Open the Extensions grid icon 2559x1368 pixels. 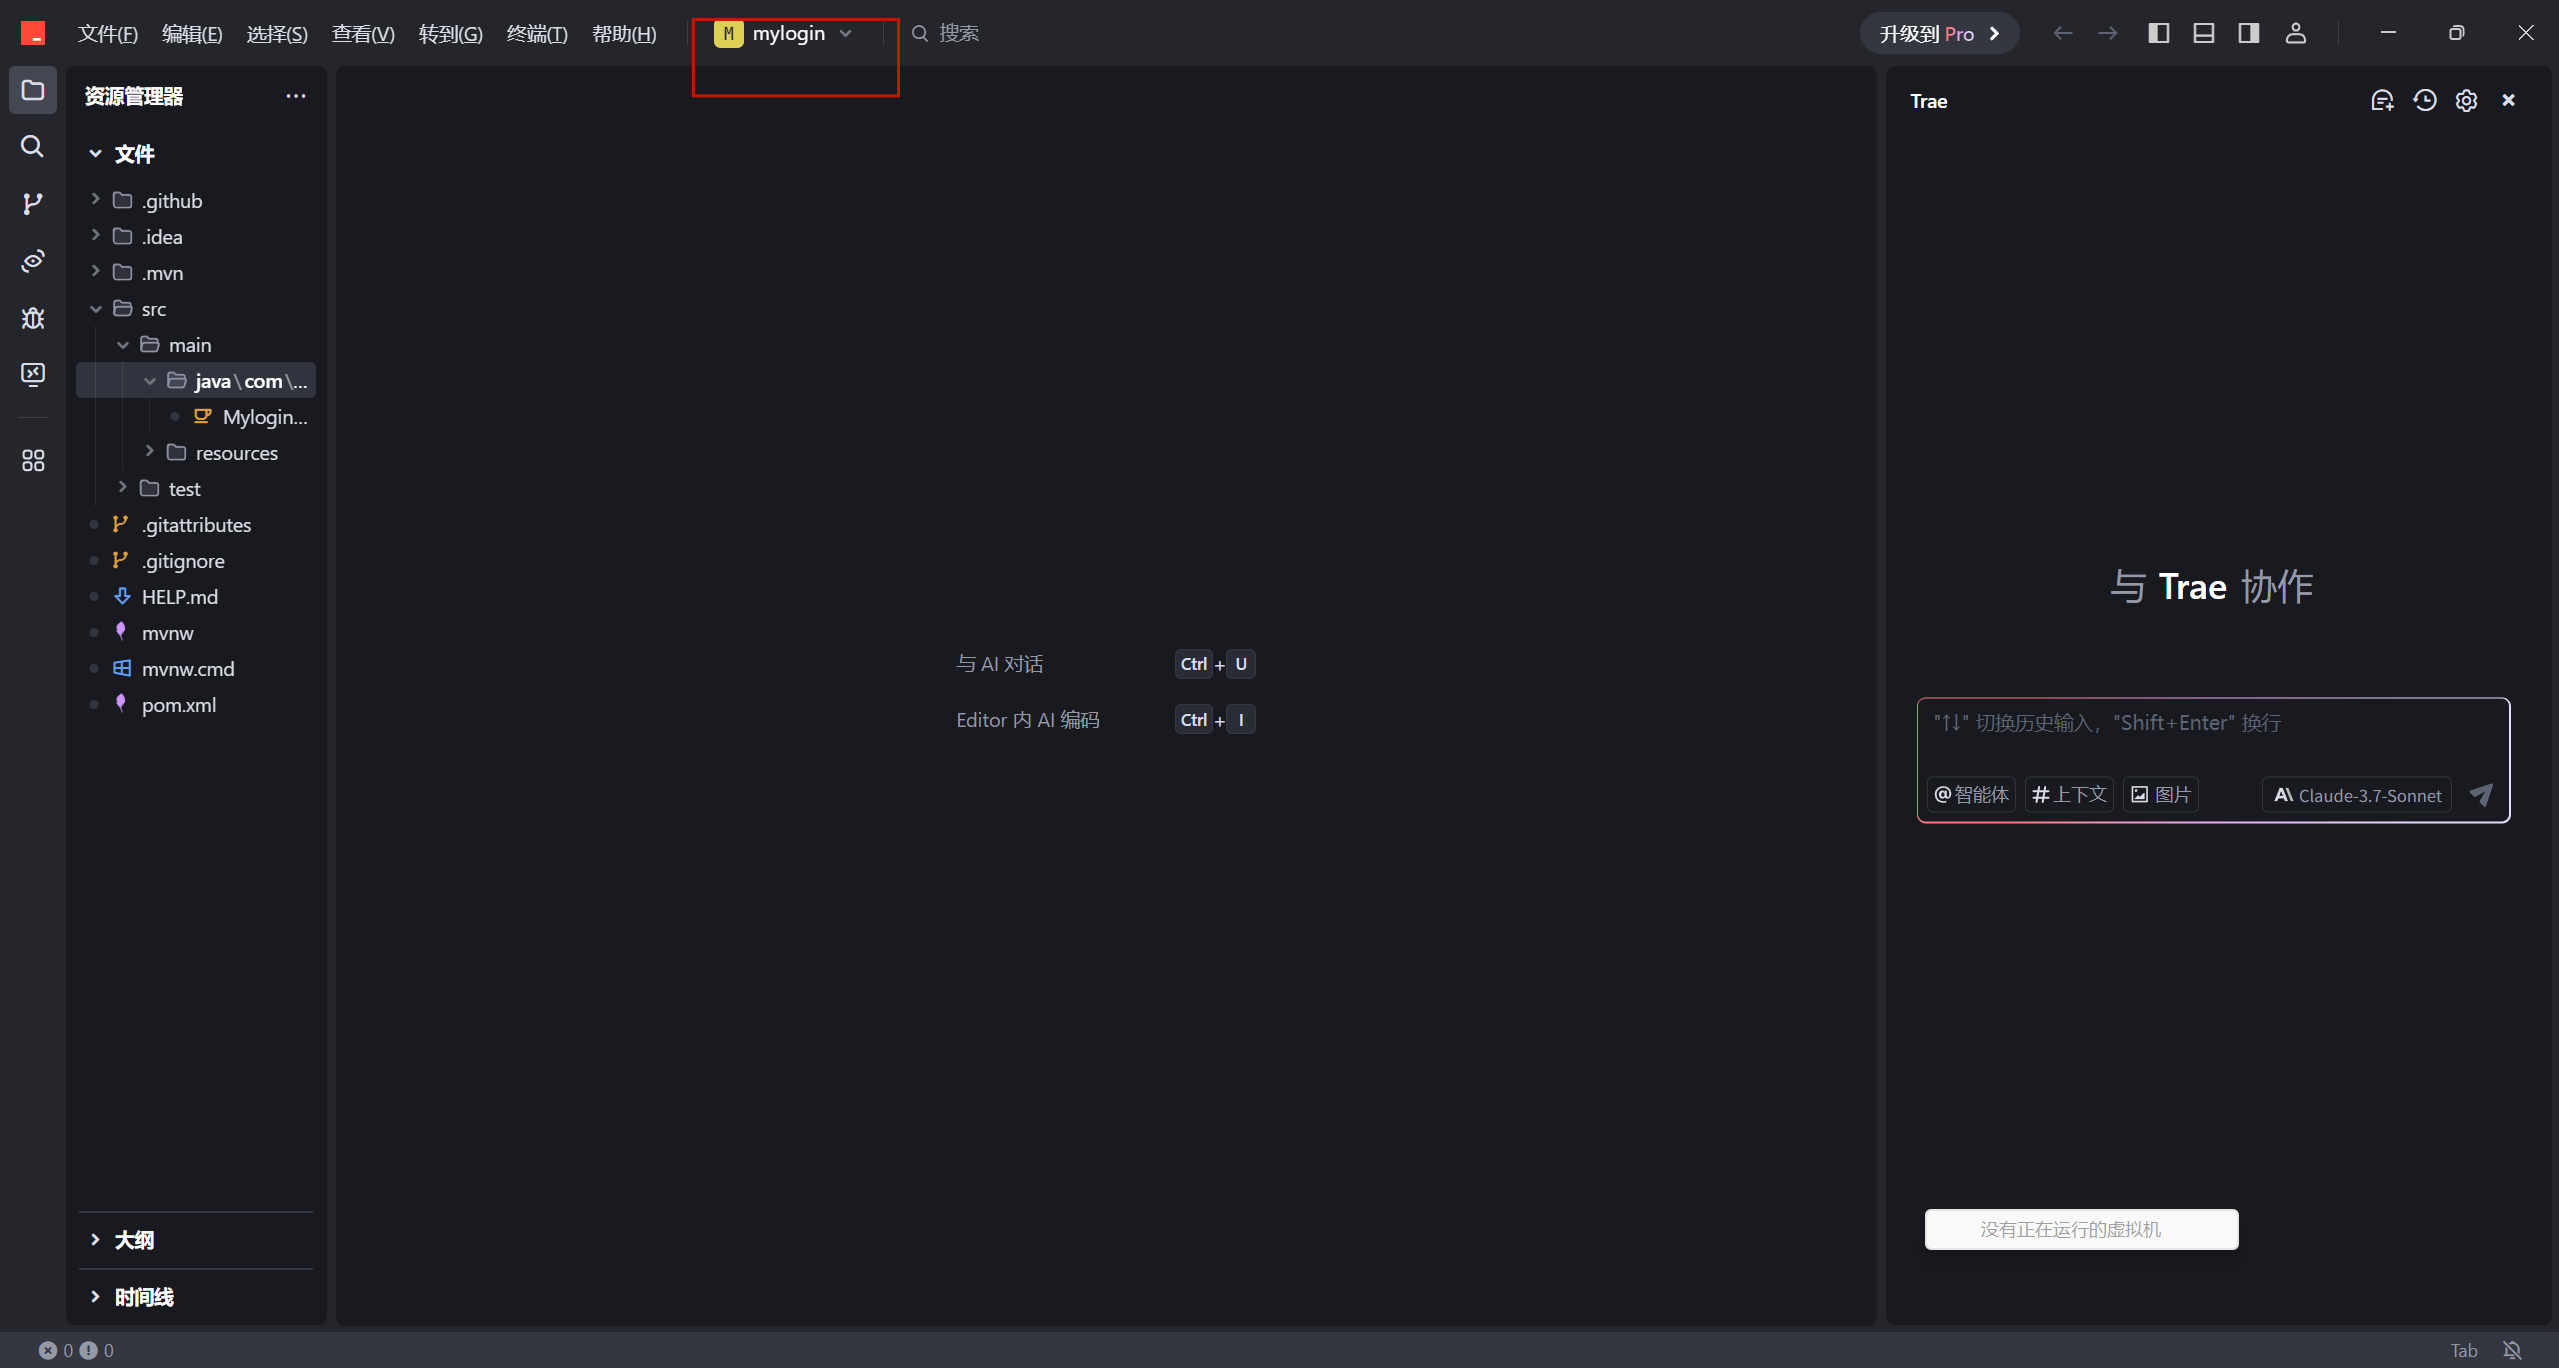point(32,461)
